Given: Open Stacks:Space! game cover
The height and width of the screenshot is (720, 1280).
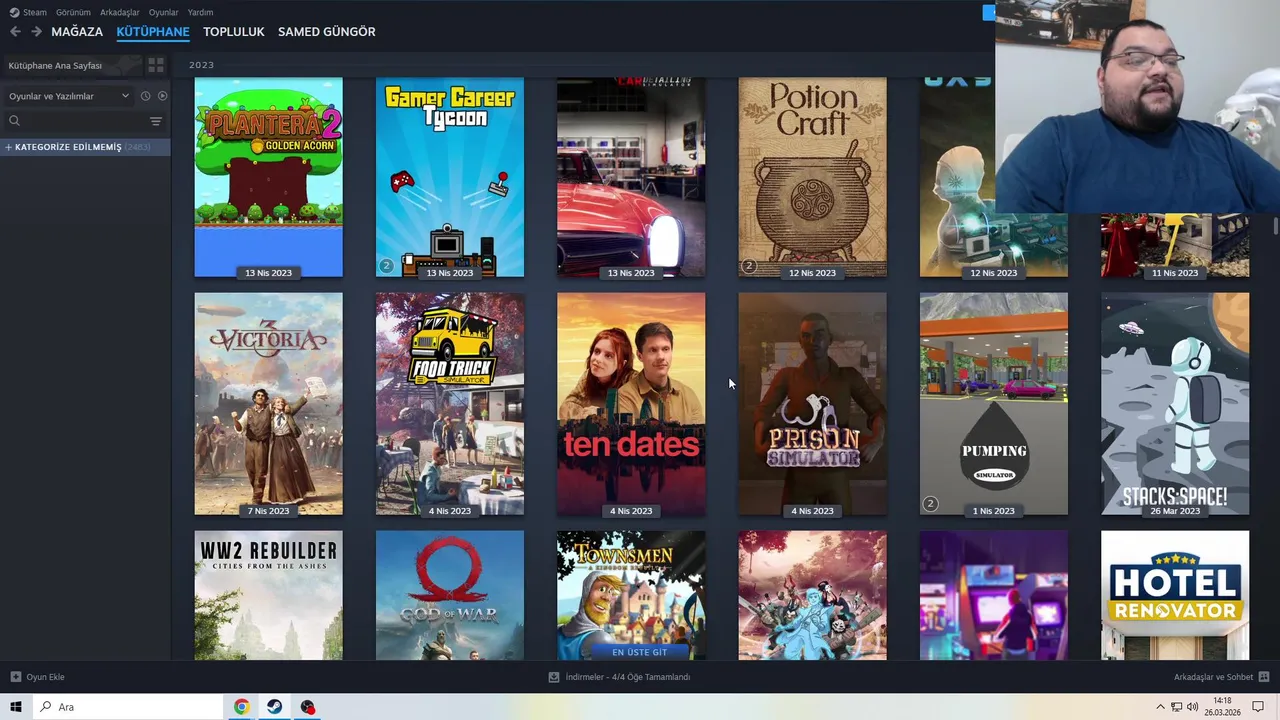Looking at the screenshot, I should coord(1175,404).
